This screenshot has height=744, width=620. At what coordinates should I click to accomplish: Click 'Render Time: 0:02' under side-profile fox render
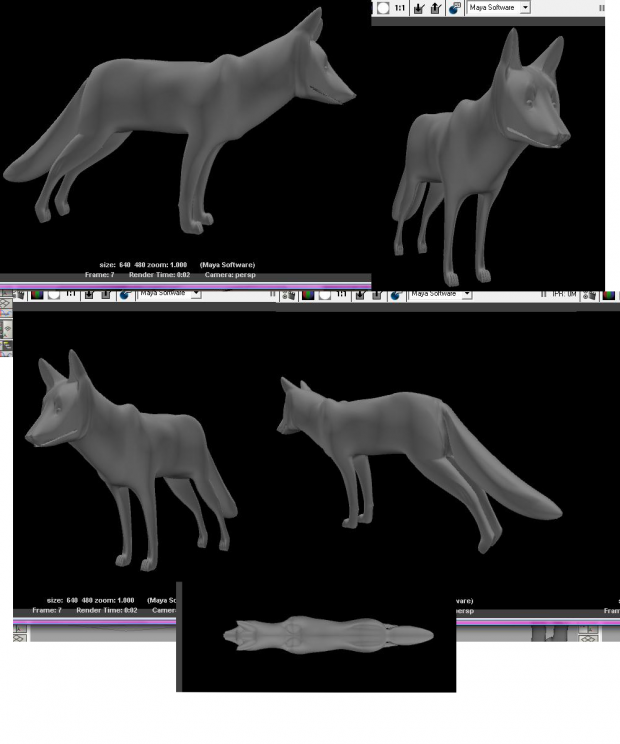point(159,275)
